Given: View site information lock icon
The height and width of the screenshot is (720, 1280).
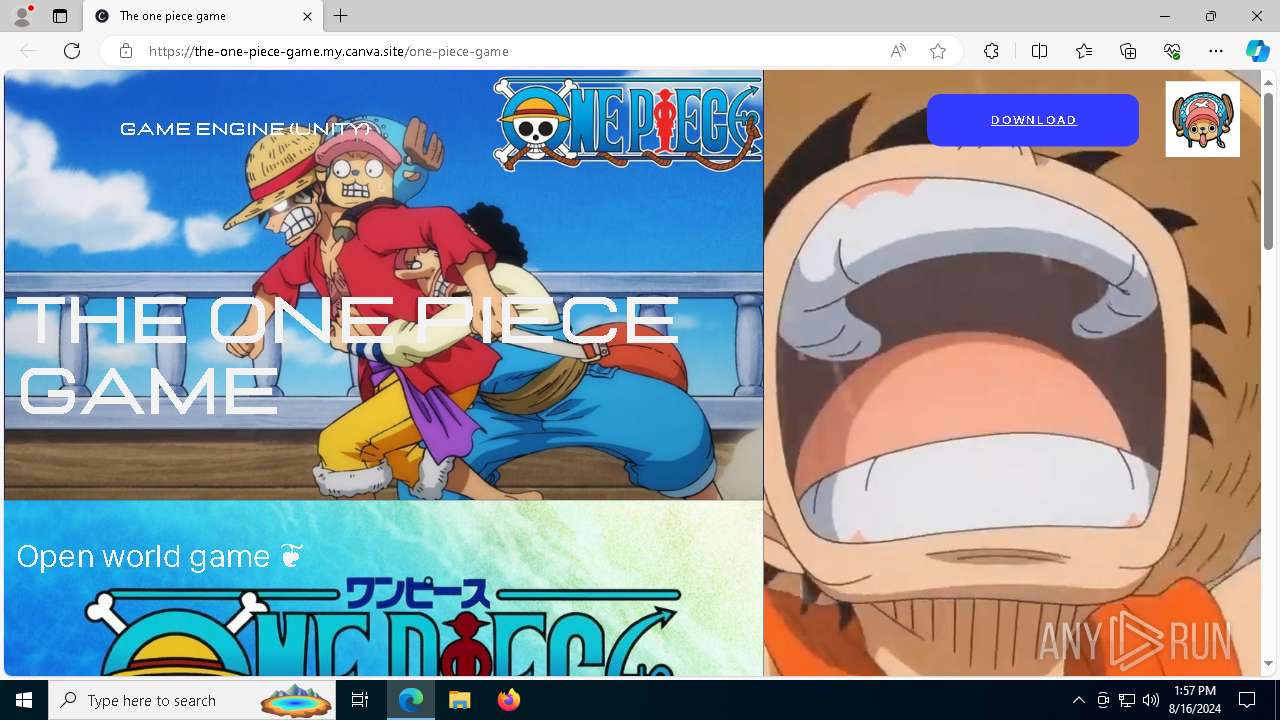Looking at the screenshot, I should [x=126, y=51].
